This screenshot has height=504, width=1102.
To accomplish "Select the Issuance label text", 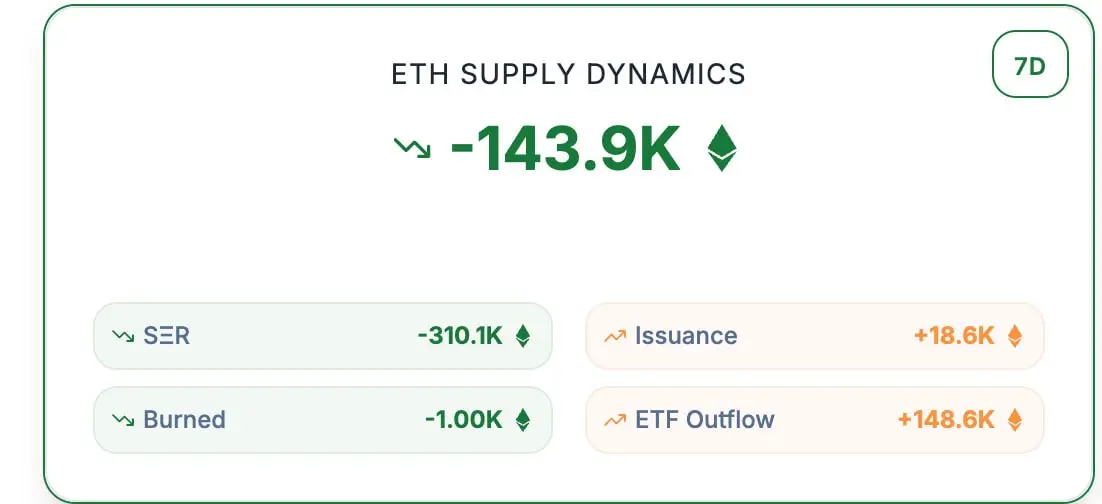I will coord(686,336).
